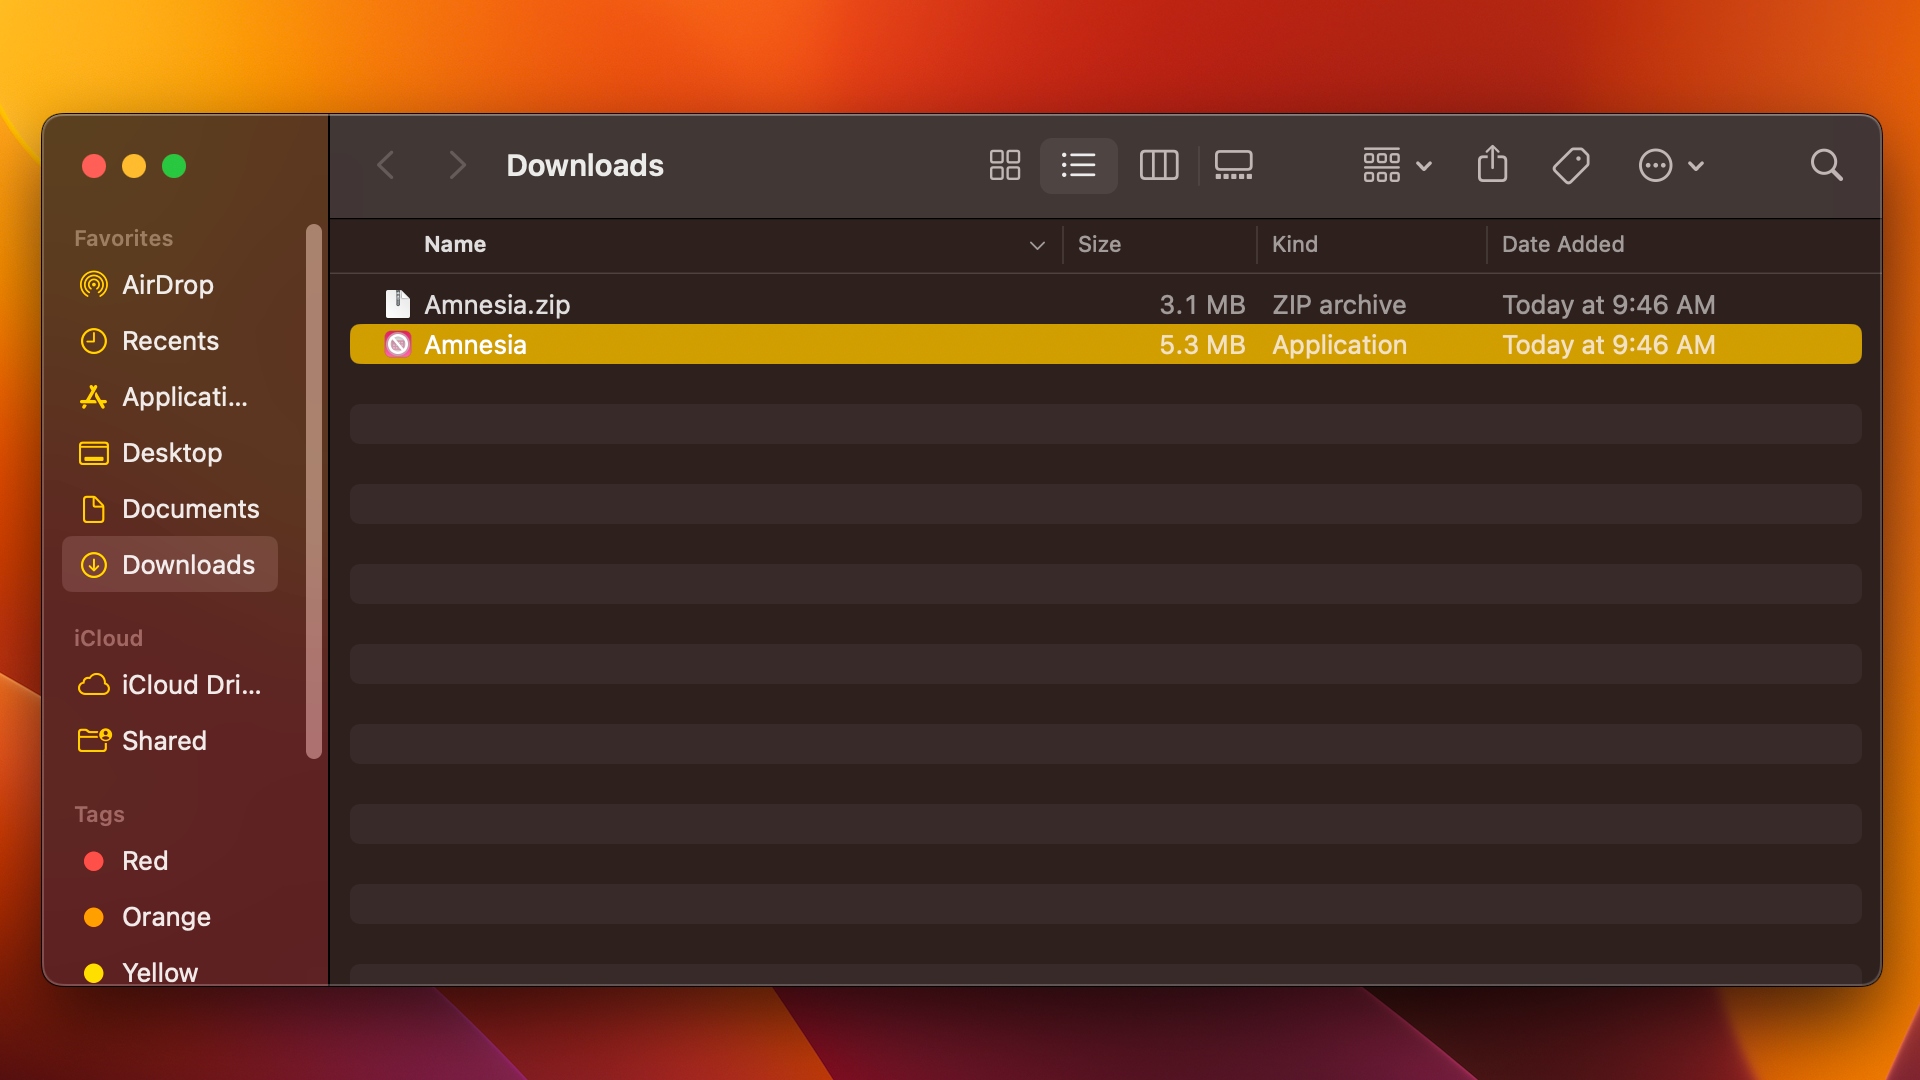
Task: Open Shared folder in sidebar
Action: [x=170, y=741]
